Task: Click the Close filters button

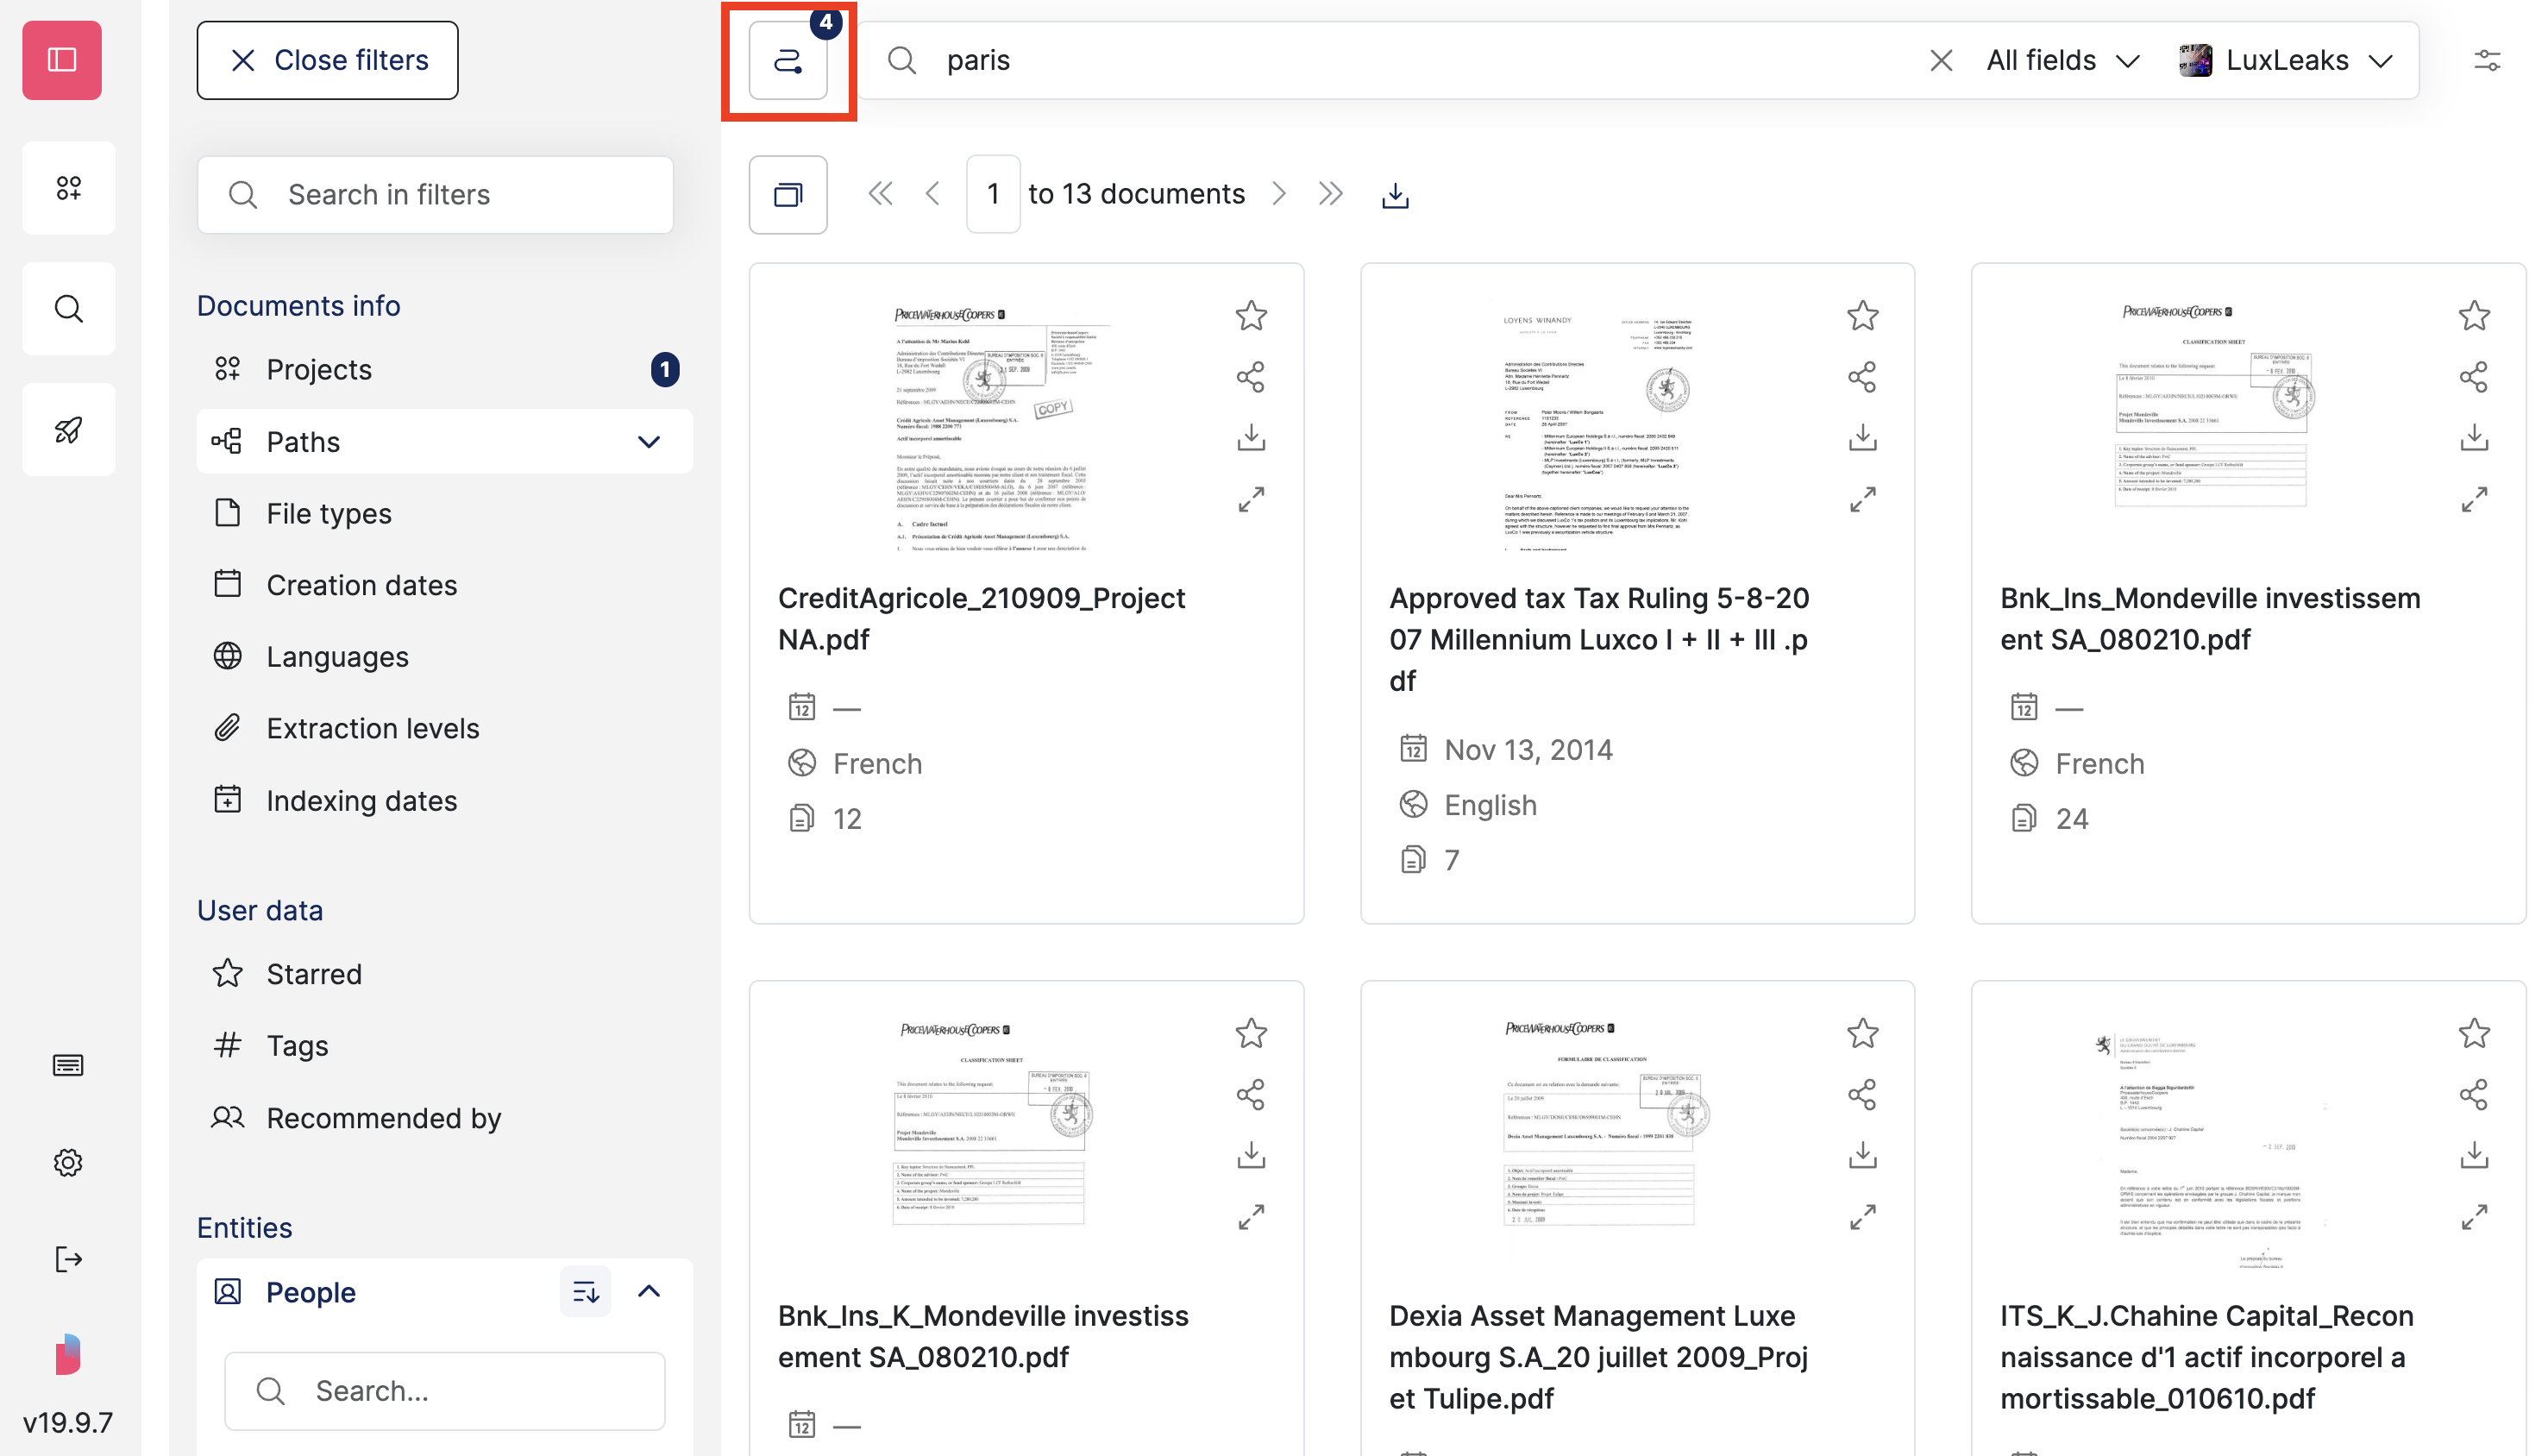Action: click(x=327, y=60)
